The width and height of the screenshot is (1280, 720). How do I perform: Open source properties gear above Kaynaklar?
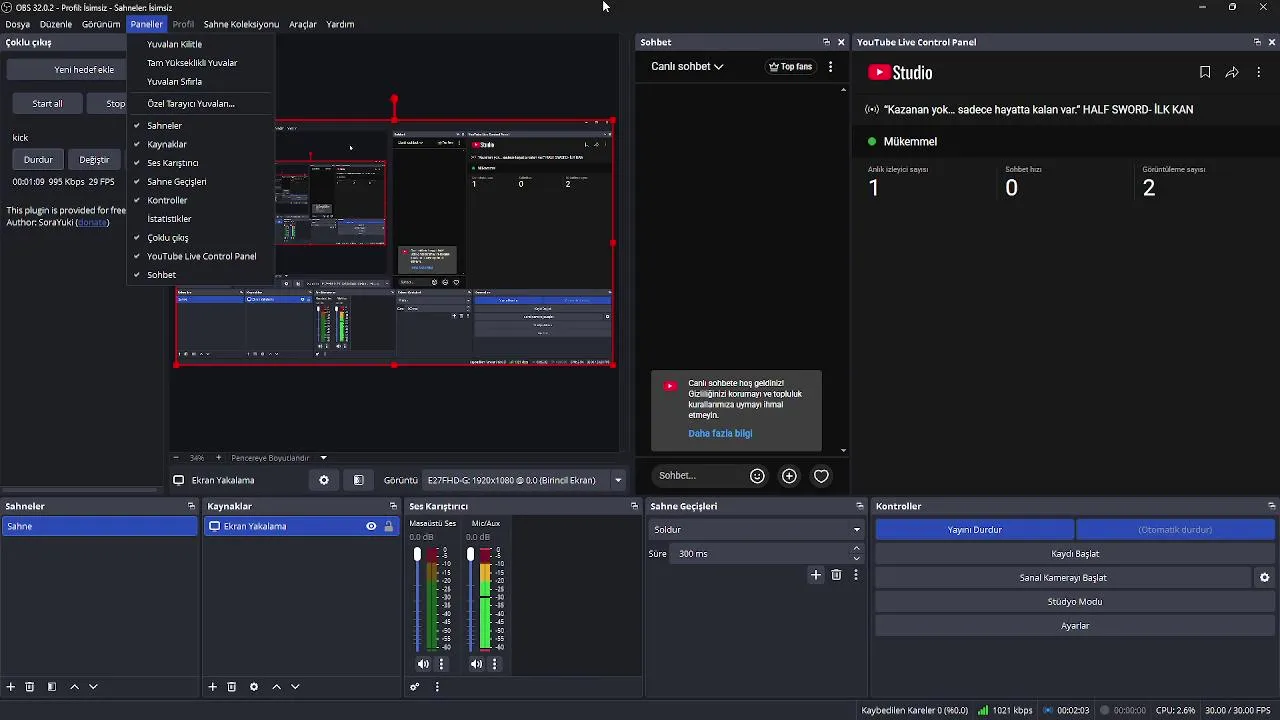pos(324,480)
